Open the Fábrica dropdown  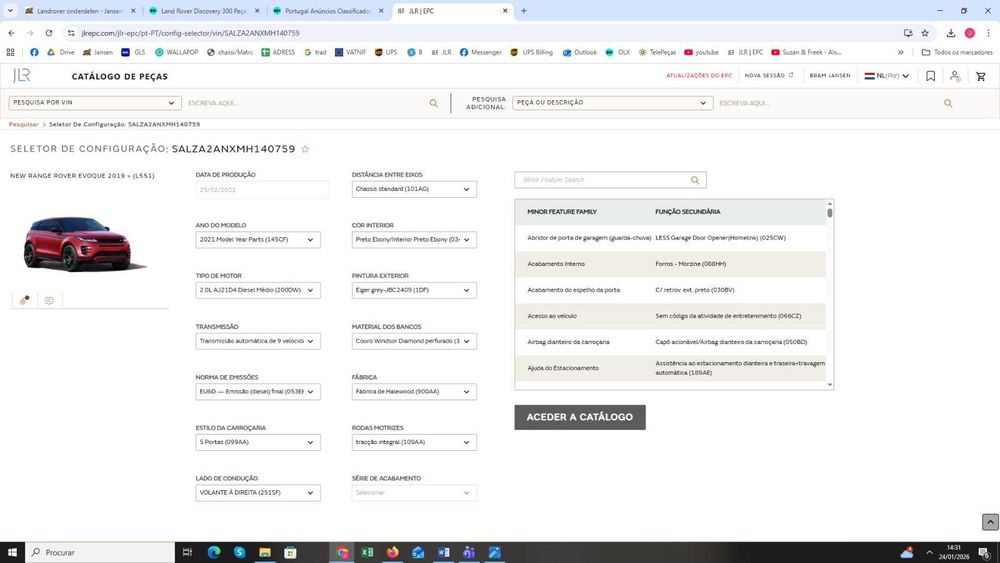pos(414,391)
